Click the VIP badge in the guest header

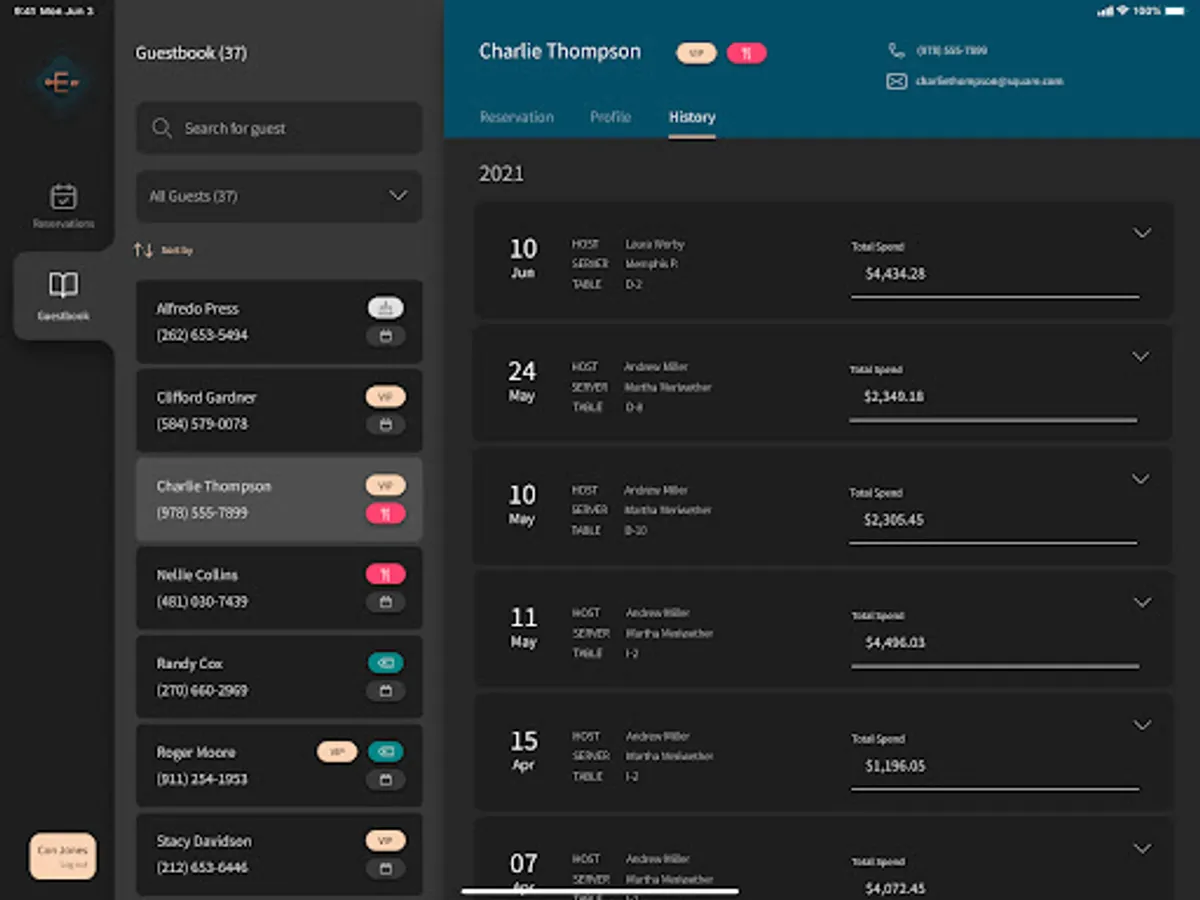coord(697,53)
